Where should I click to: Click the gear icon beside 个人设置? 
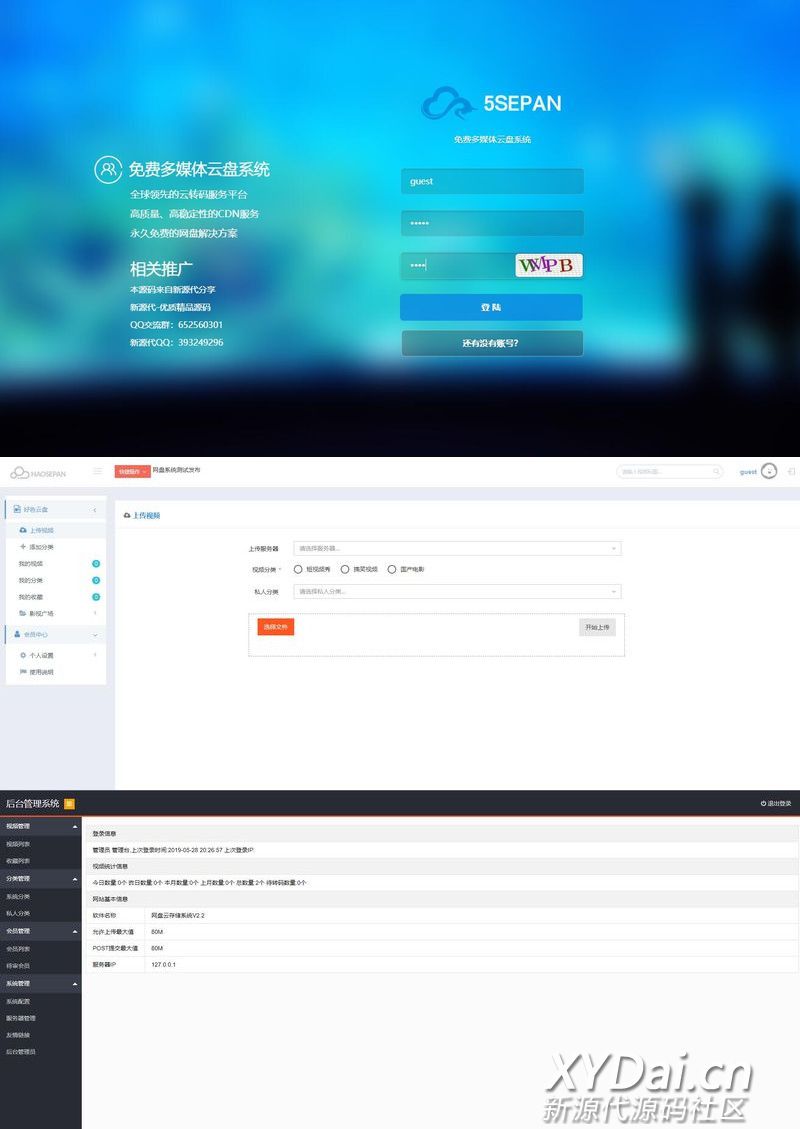pos(23,655)
